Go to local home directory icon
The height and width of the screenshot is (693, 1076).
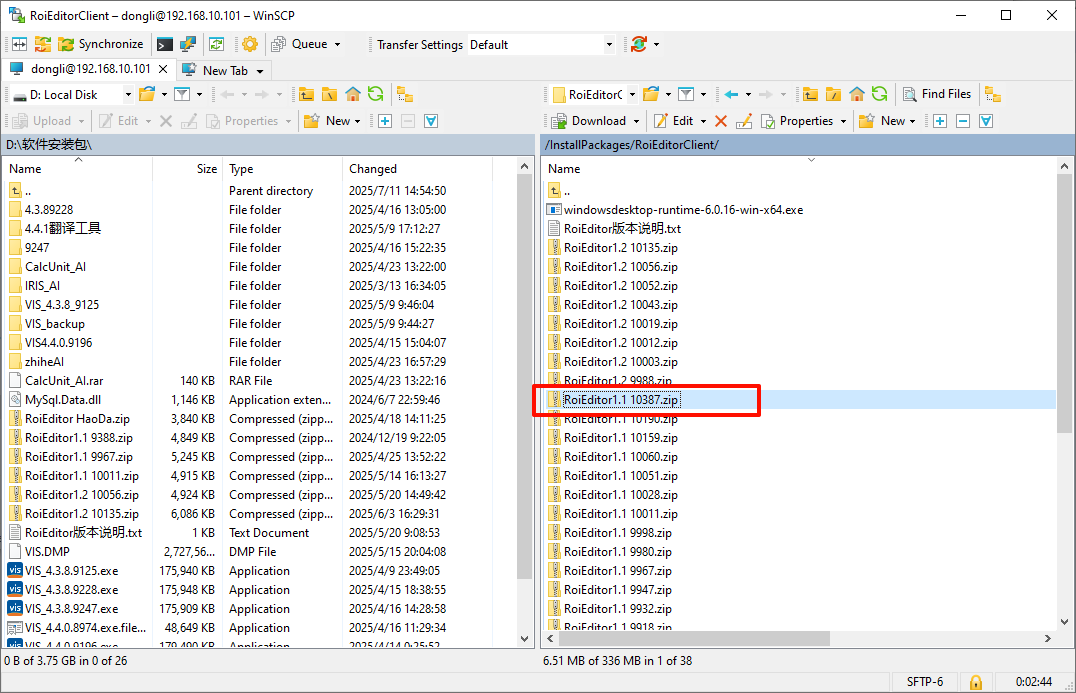[353, 94]
